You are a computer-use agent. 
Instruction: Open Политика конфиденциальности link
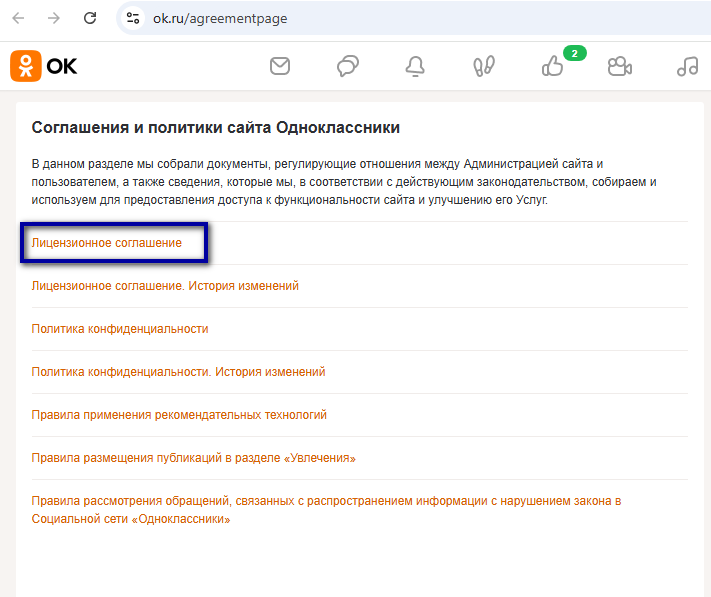coord(120,329)
